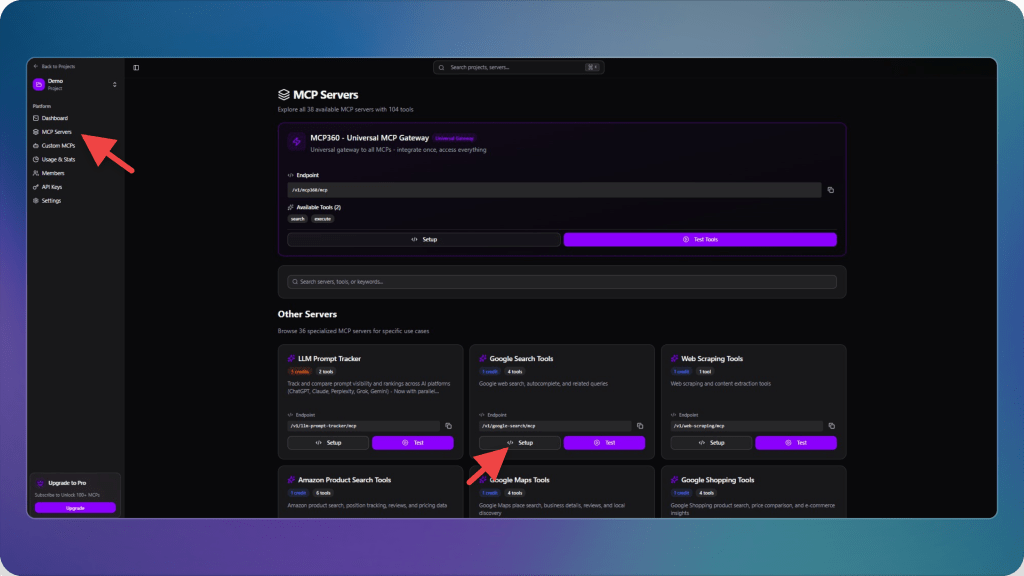
Task: Click 'Available Tools (2)' label
Action: click(319, 207)
